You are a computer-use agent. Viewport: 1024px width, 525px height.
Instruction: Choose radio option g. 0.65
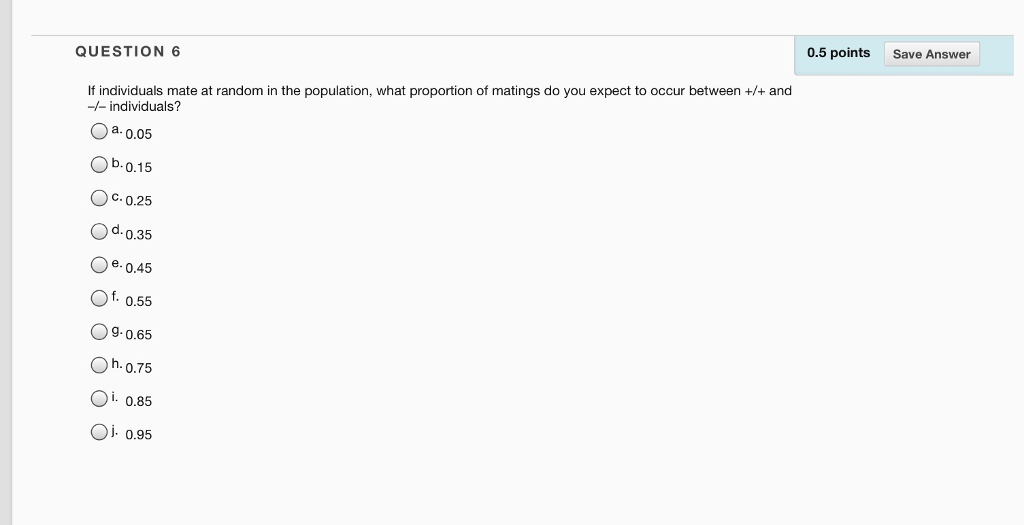click(x=99, y=332)
